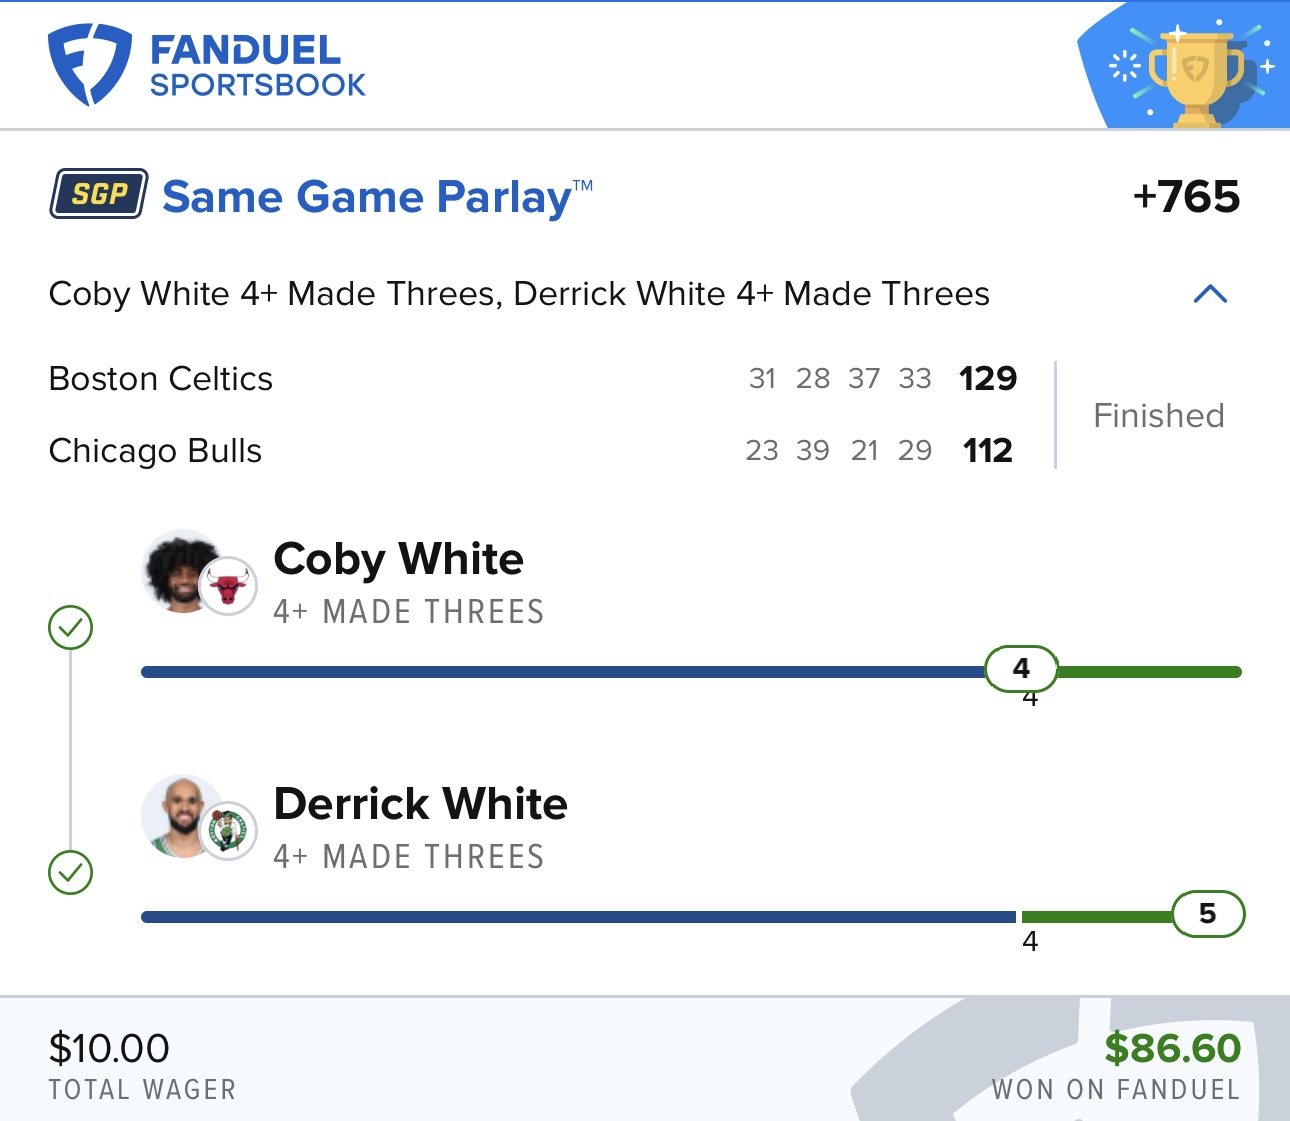1290x1121 pixels.
Task: Click the FanDuel shield logo icon
Action: [x=90, y=65]
